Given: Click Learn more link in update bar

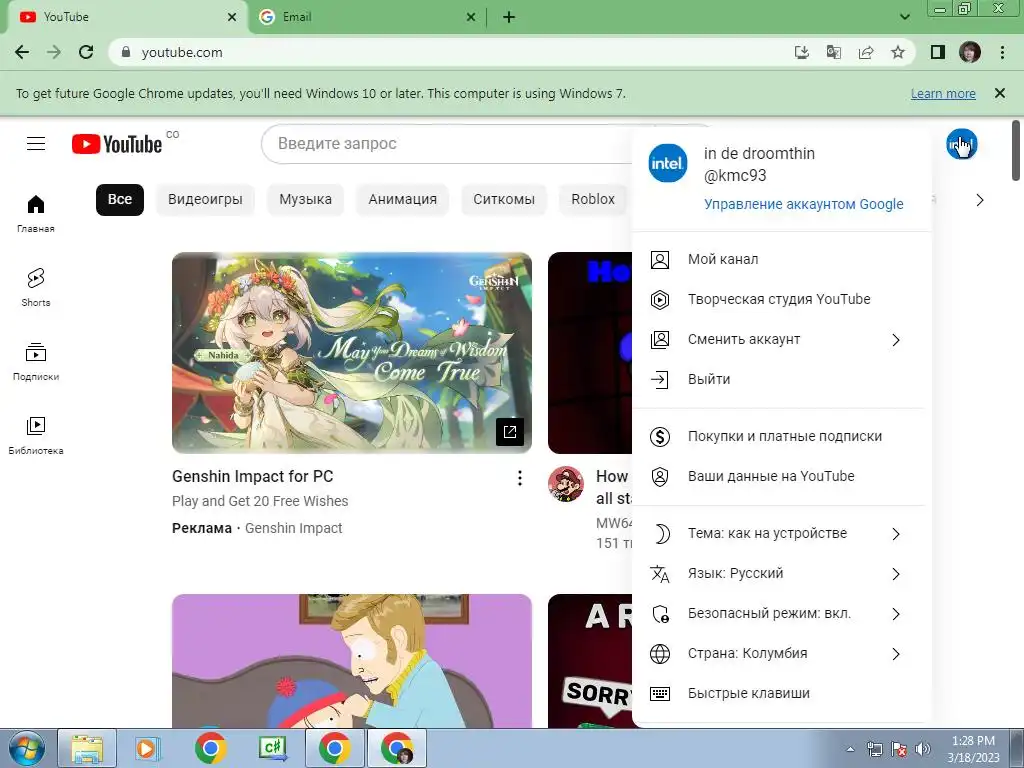Looking at the screenshot, I should [x=943, y=93].
